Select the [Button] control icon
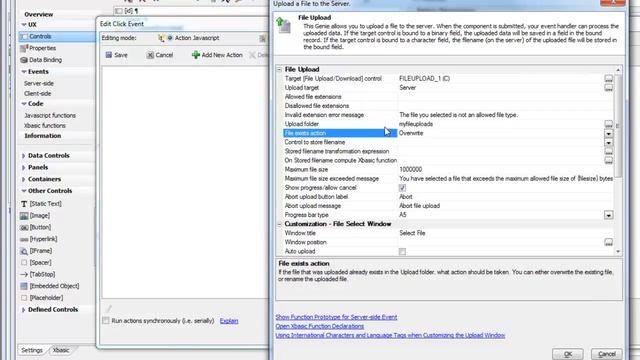Image resolution: width=640 pixels, height=360 pixels. coord(24,227)
